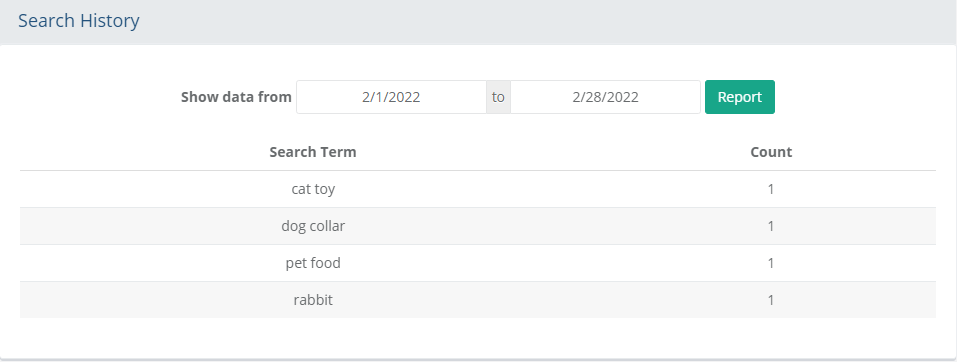
Task: Select the end date field showing 2/28/2022
Action: coord(605,97)
